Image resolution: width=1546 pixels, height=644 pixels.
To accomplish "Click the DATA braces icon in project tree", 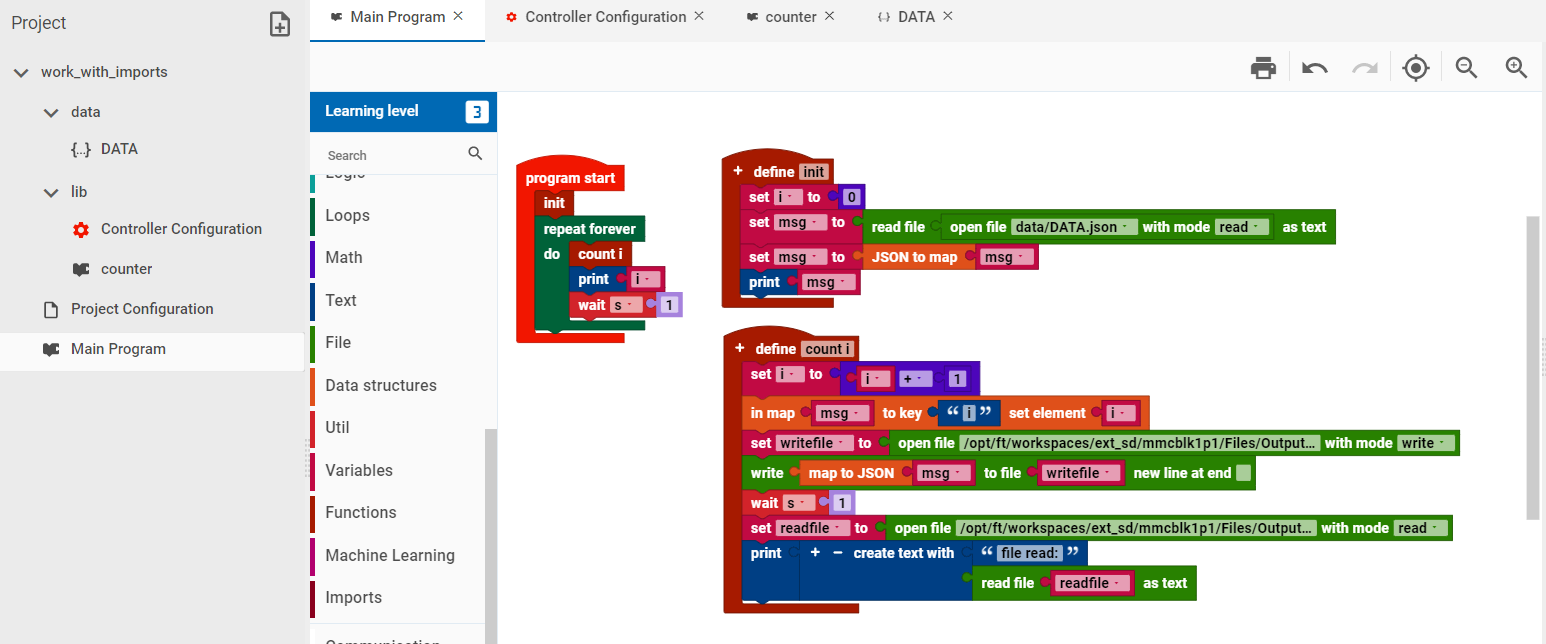I will click(81, 149).
